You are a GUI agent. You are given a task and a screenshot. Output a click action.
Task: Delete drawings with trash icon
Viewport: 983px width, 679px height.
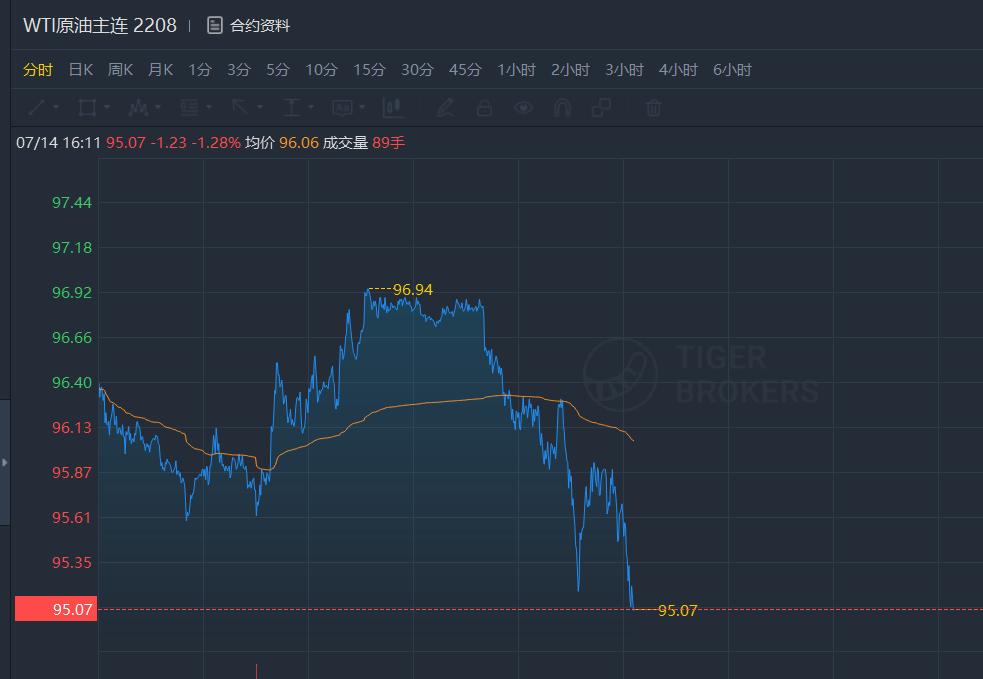tap(653, 108)
